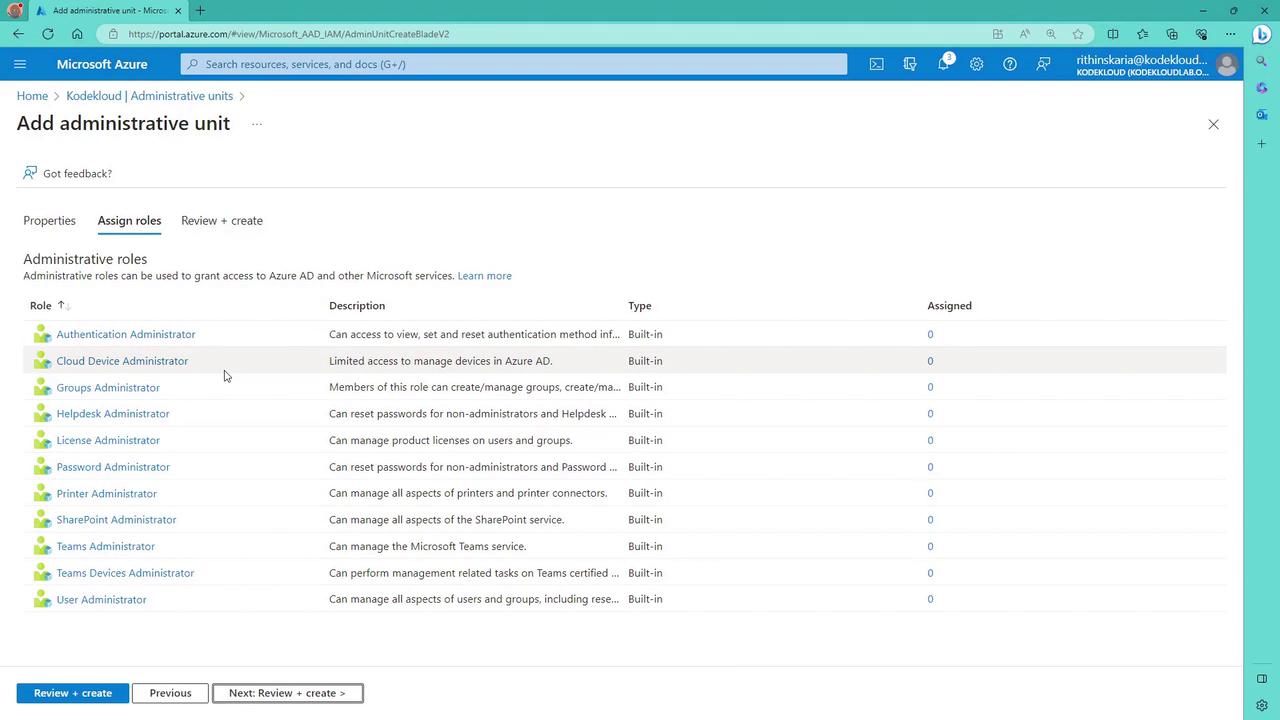The height and width of the screenshot is (720, 1280).
Task: Click the account avatar icon
Action: tap(1226, 65)
